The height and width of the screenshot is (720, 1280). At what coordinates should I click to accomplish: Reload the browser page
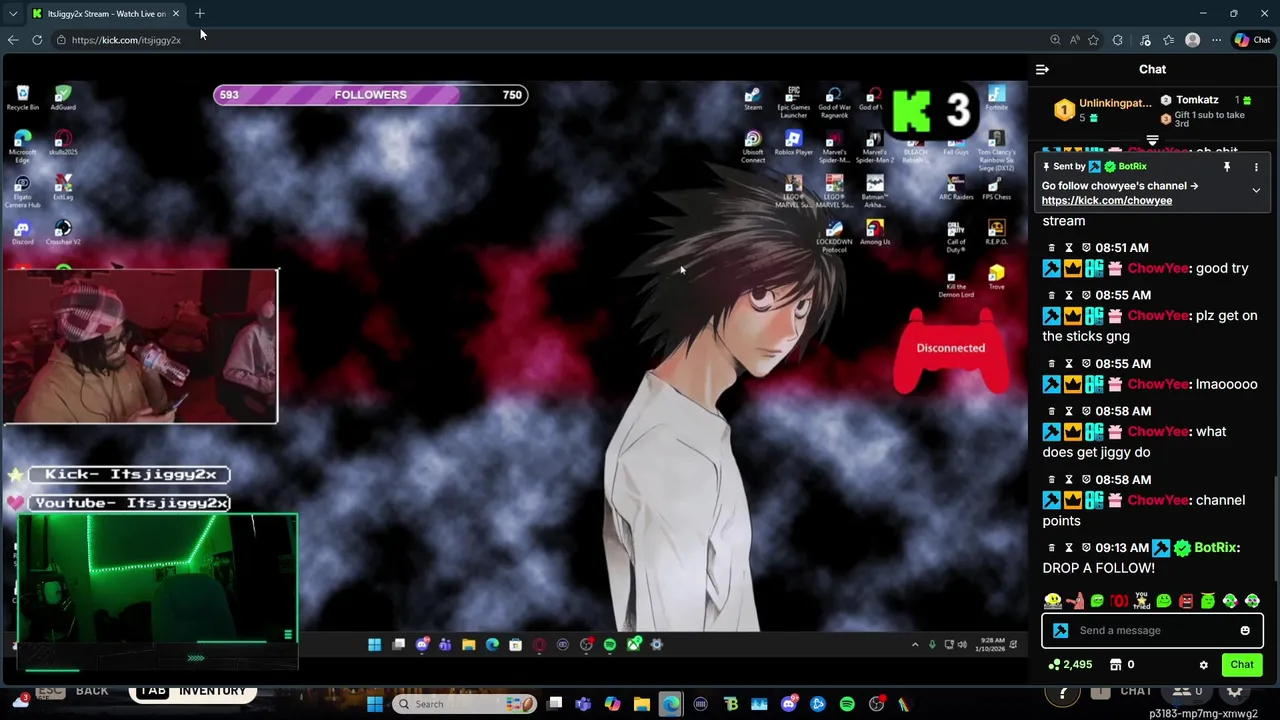[37, 40]
